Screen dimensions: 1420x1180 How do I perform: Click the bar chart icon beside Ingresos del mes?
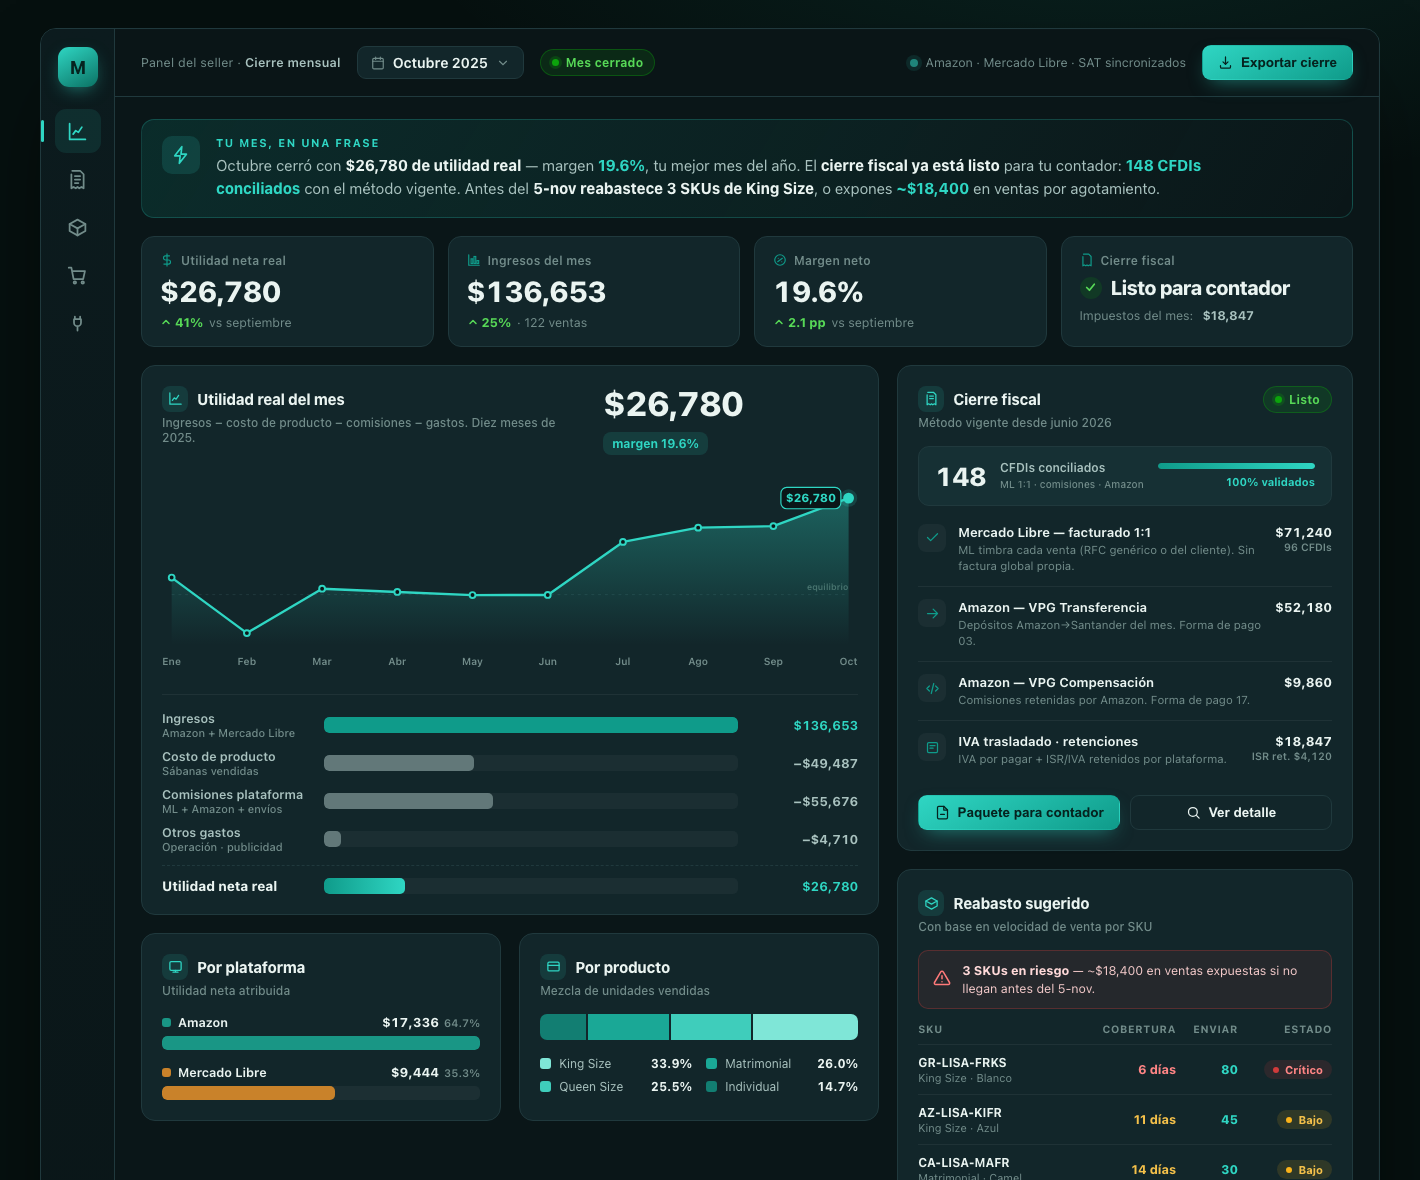point(474,260)
